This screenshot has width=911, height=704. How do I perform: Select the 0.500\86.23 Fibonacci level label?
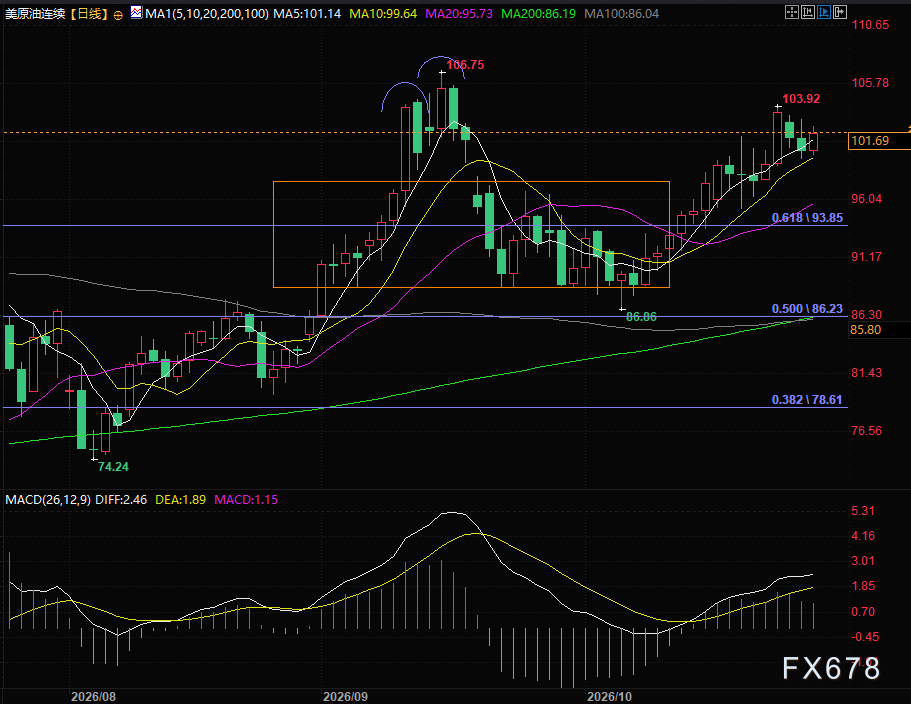(x=807, y=309)
